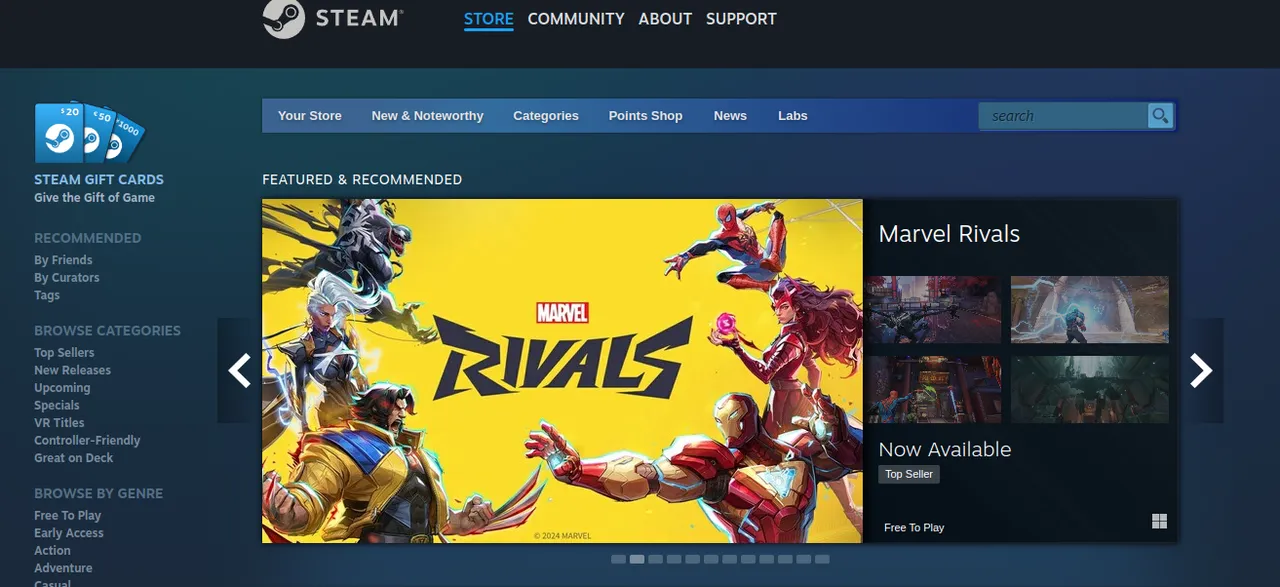This screenshot has width=1280, height=587.
Task: Browse Great on Deck category
Action: 74,458
